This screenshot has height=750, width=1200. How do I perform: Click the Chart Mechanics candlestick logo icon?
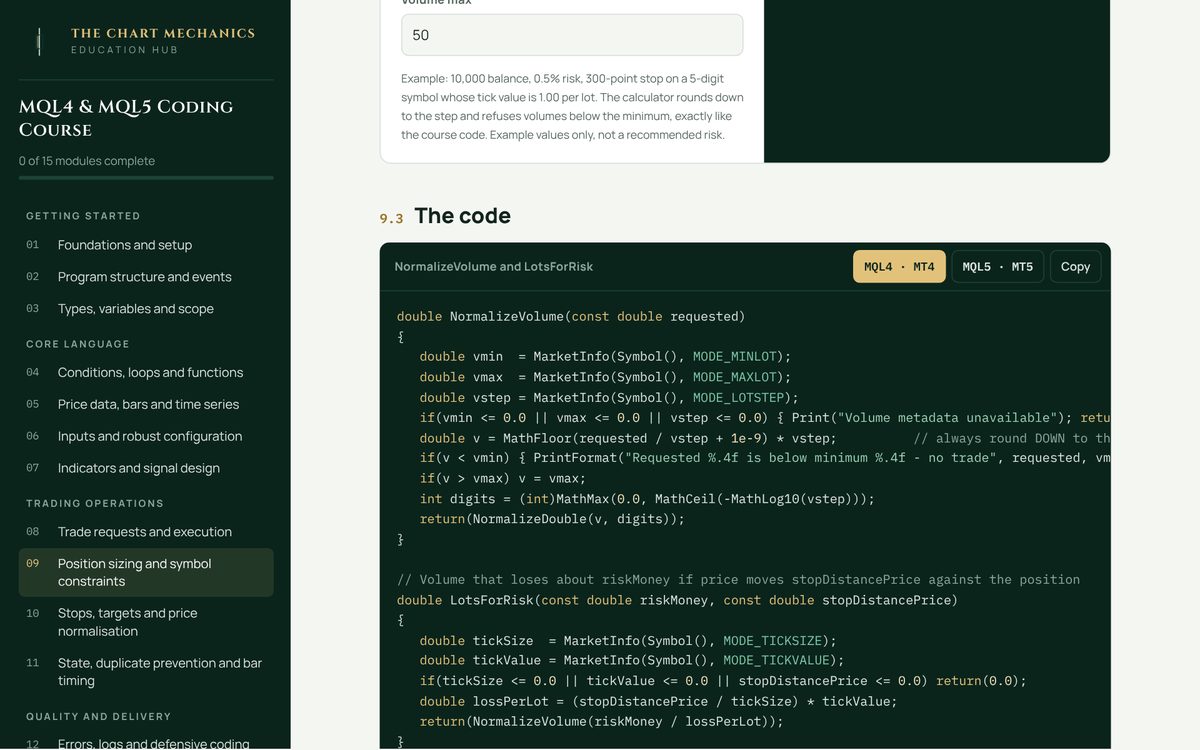coord(39,41)
